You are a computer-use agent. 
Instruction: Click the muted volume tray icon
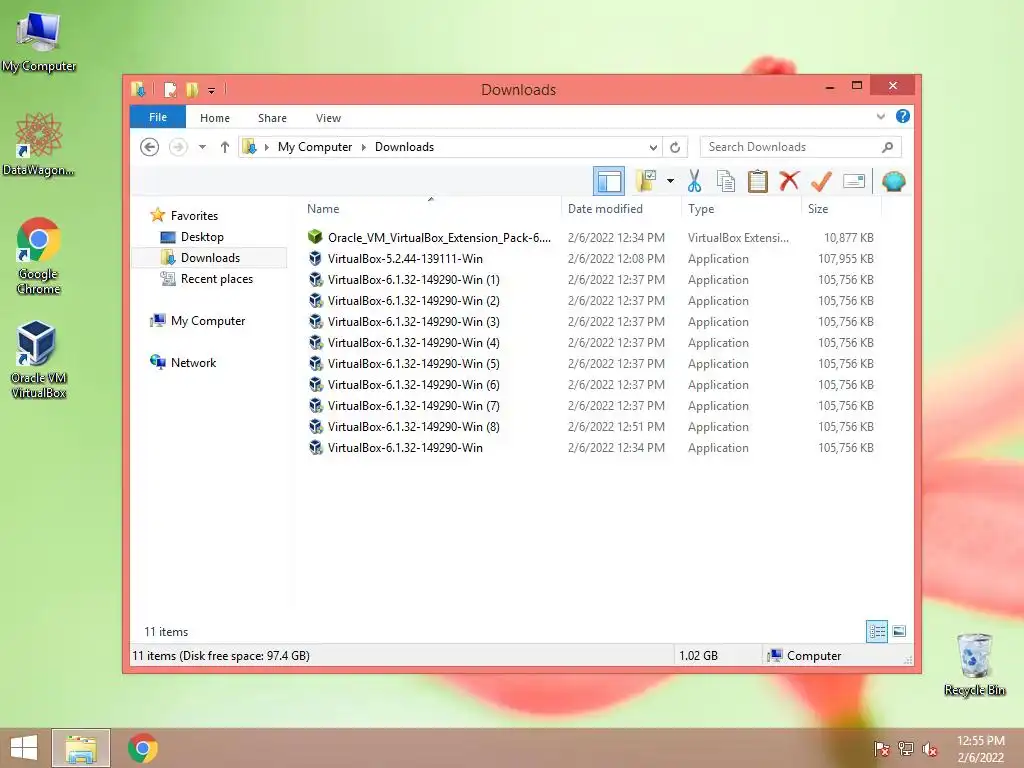pyautogui.click(x=929, y=748)
